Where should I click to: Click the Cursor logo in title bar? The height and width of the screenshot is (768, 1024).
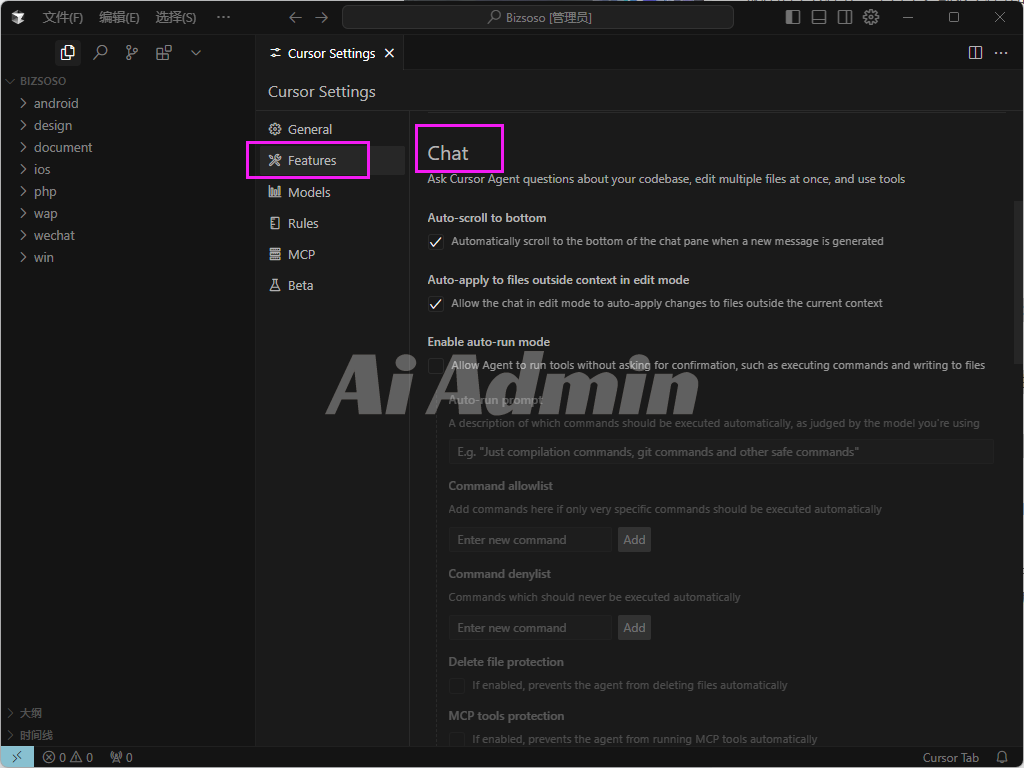coord(18,18)
